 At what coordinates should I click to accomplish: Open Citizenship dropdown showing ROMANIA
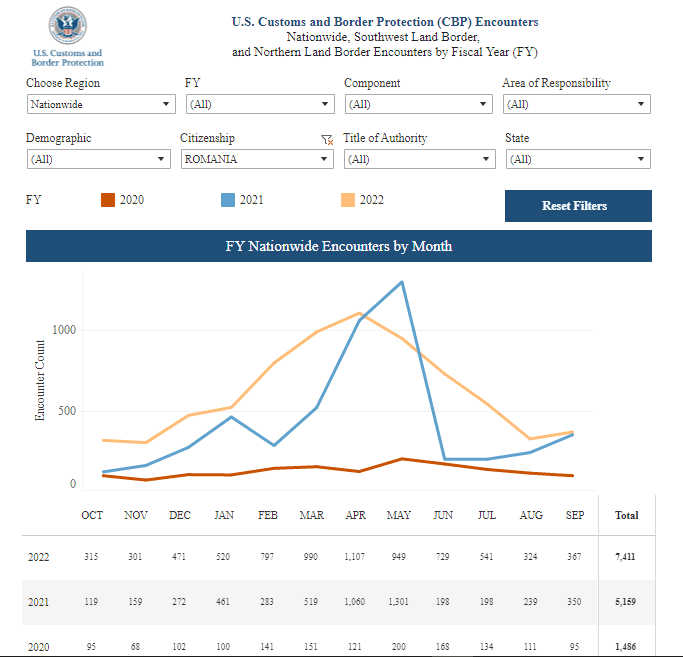pos(257,159)
